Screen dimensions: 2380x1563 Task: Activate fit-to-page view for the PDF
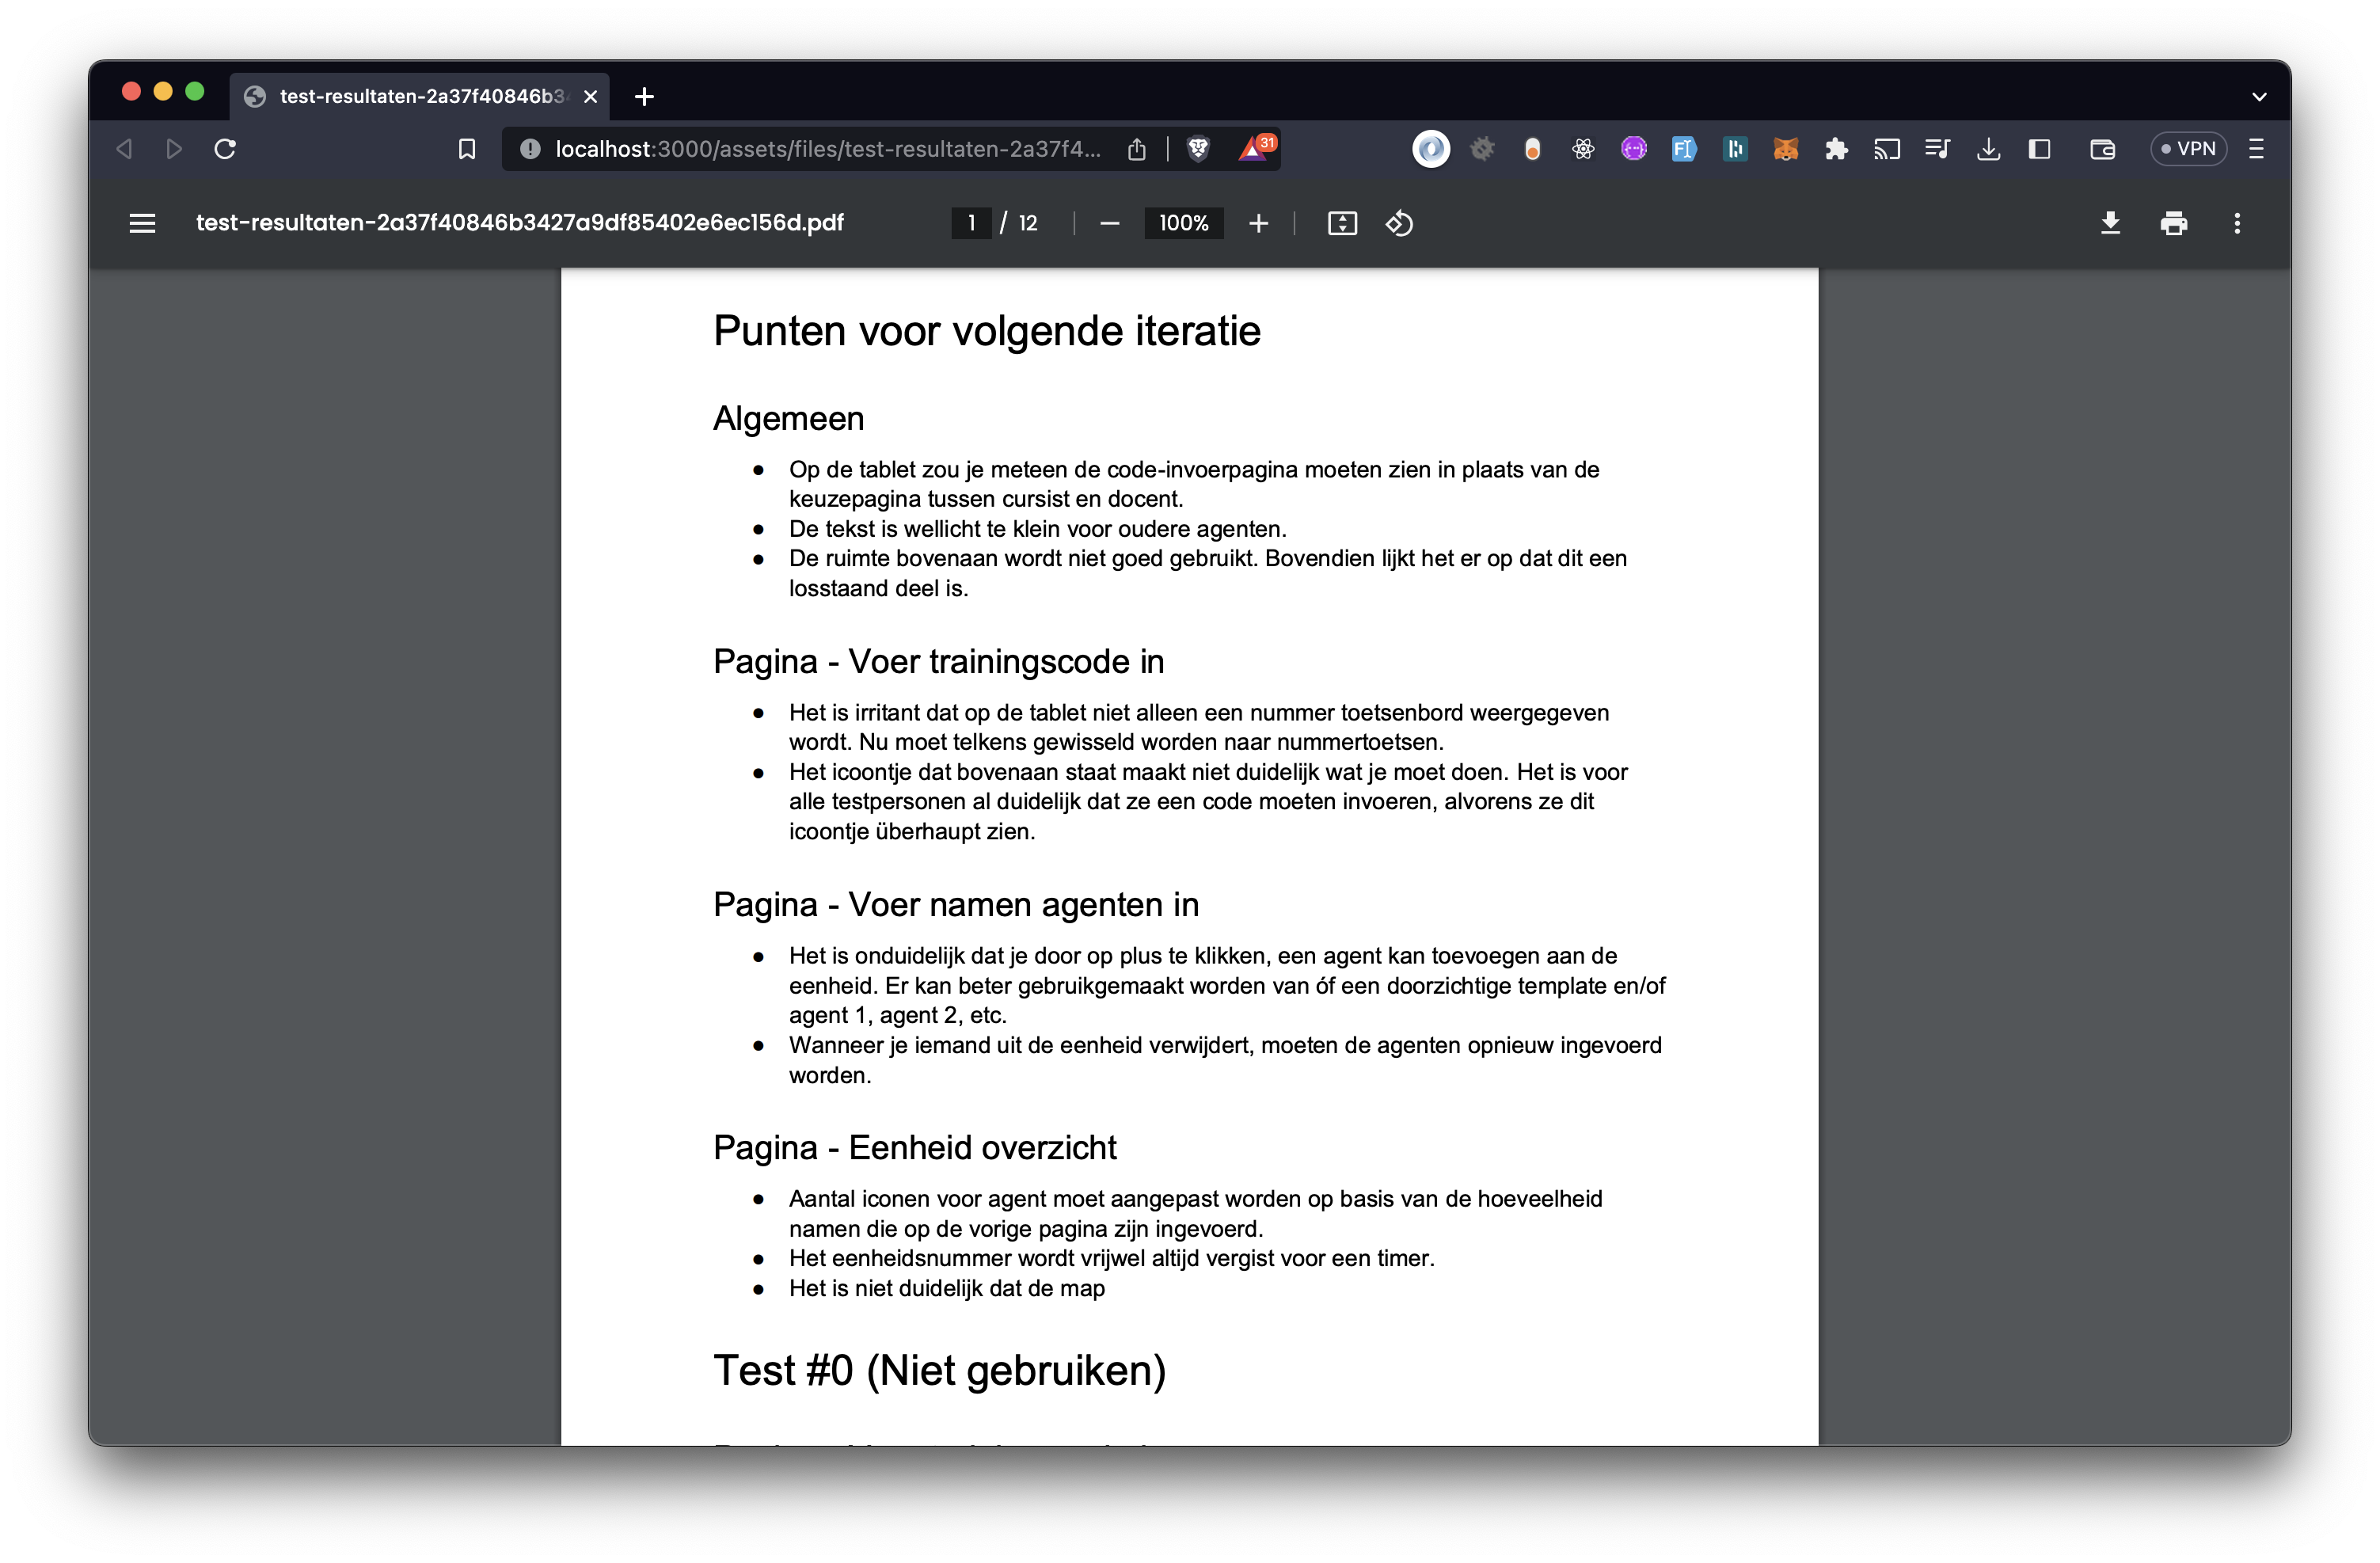[x=1342, y=223]
